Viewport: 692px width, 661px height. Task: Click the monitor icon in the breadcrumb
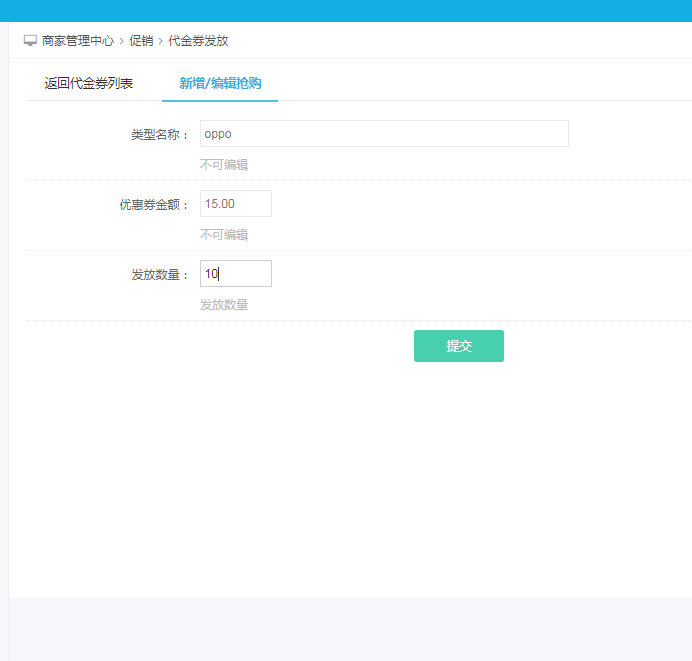30,41
